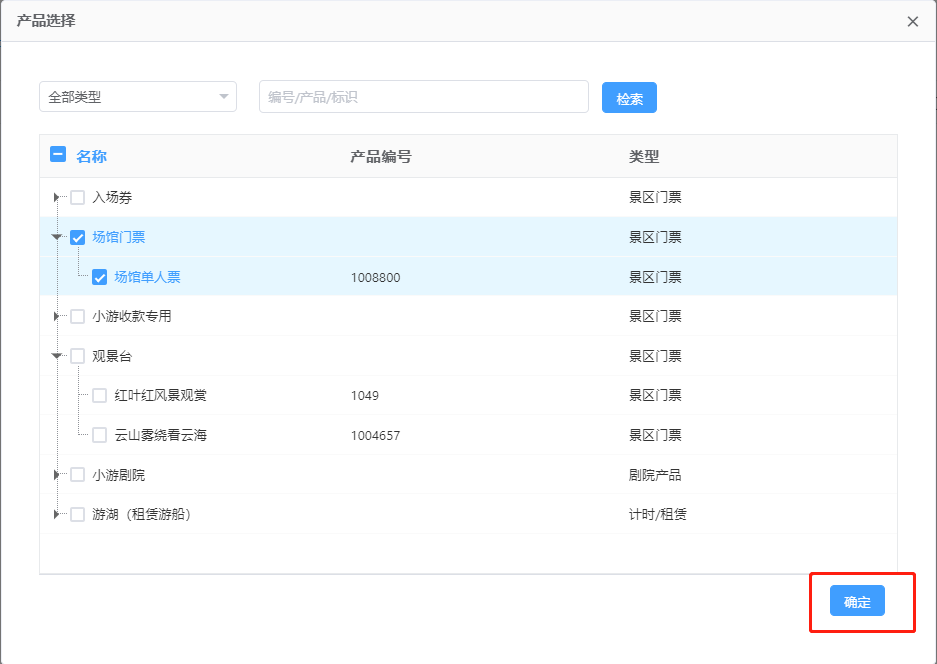Check the 红叶红风景观赏 checkbox
The image size is (937, 664).
pos(100,396)
